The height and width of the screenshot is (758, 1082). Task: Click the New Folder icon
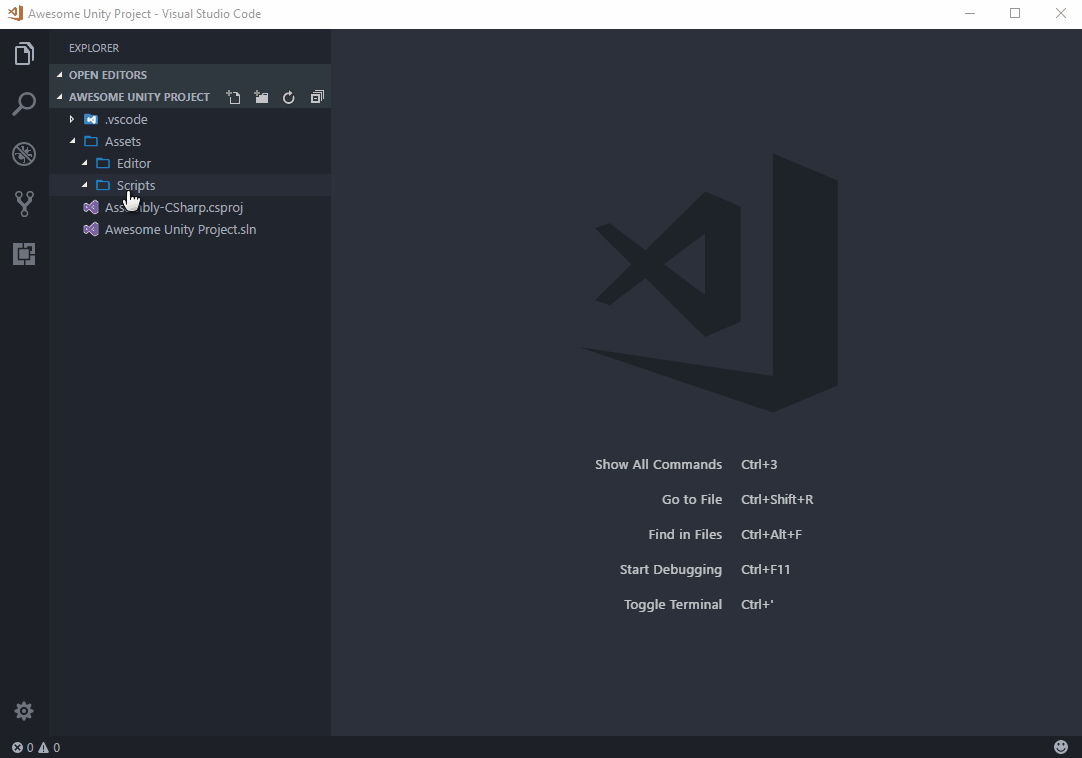click(262, 97)
